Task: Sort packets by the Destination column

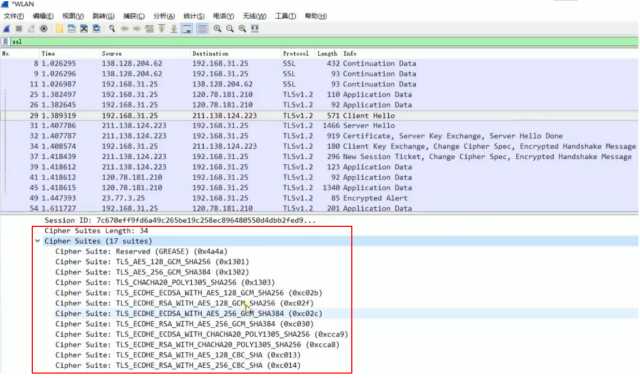Action: [210, 53]
